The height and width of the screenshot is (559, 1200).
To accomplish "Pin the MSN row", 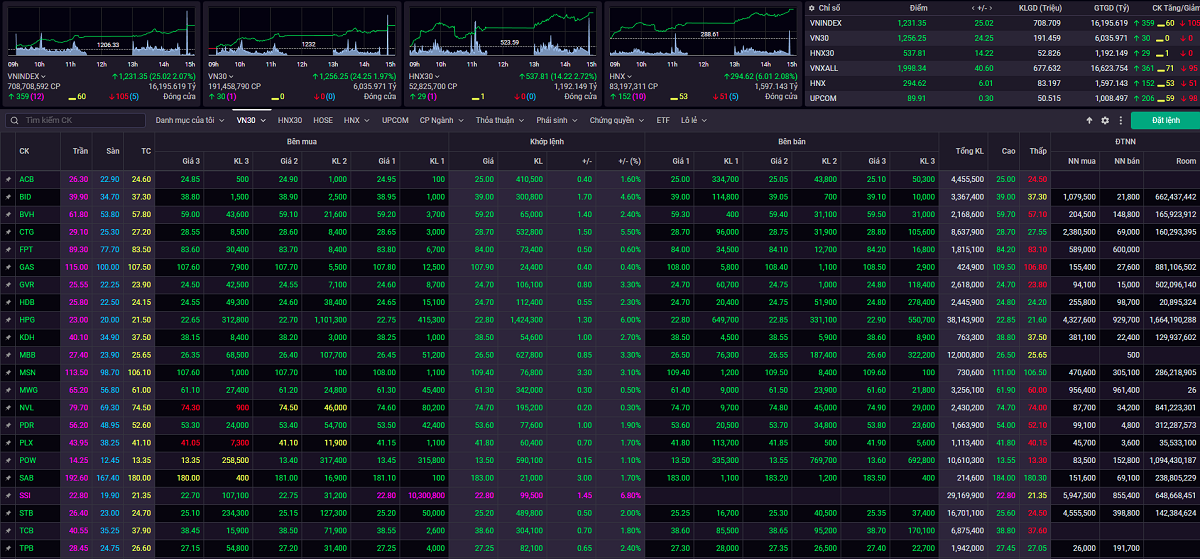I will coord(8,372).
